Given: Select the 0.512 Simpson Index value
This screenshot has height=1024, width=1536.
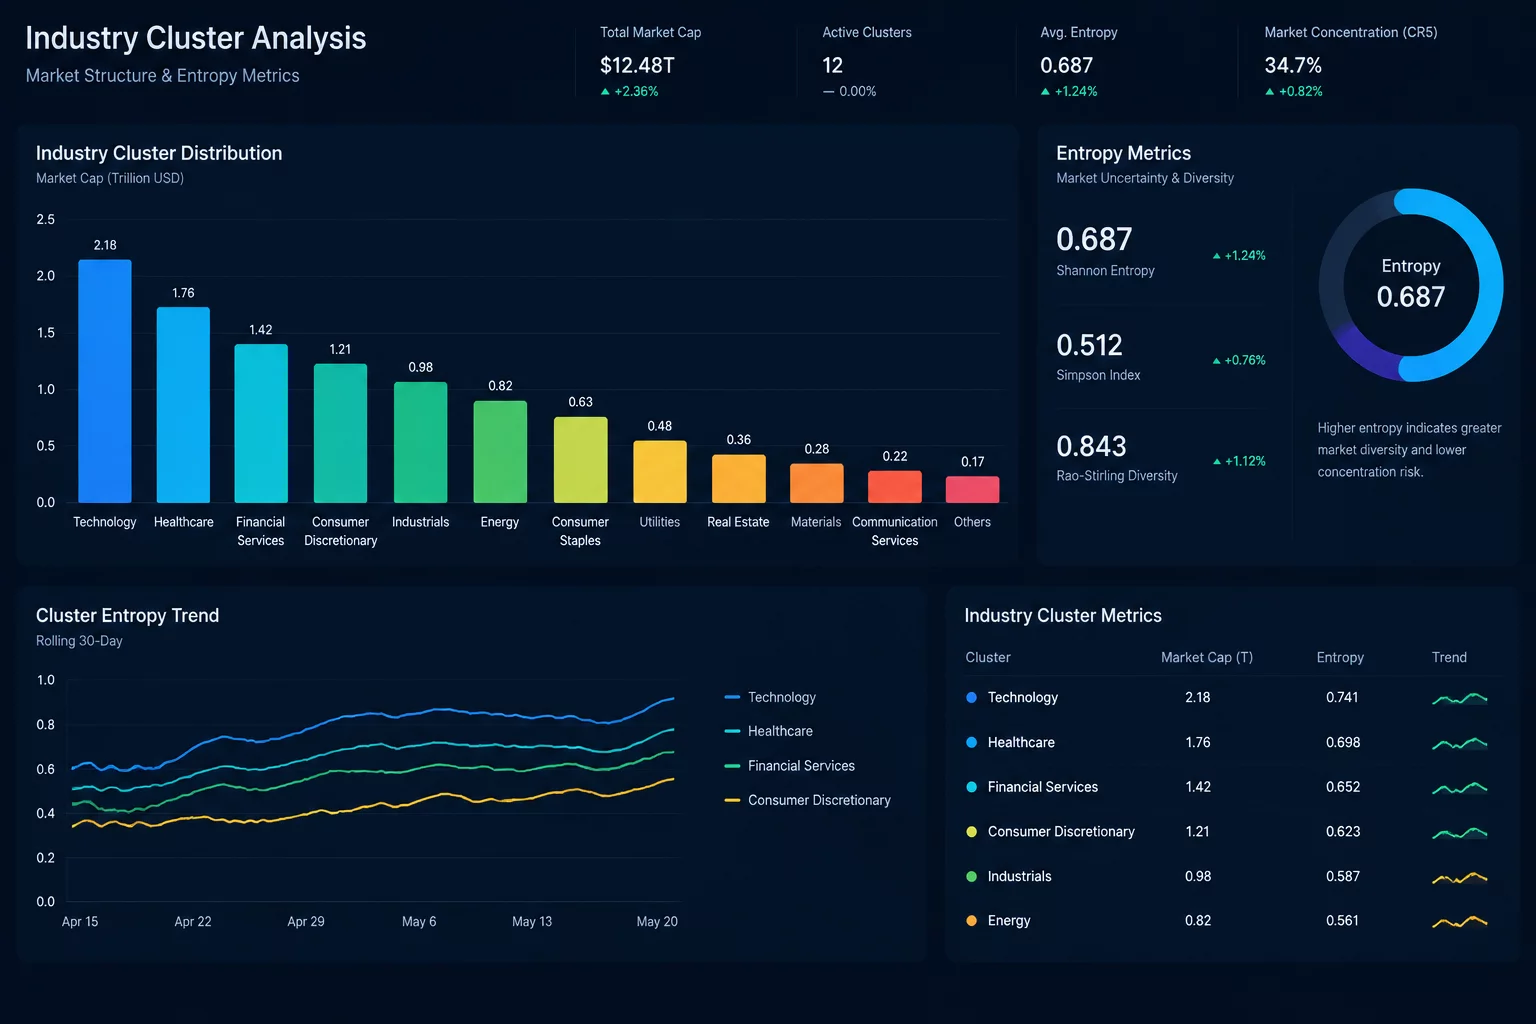Looking at the screenshot, I should click(x=1089, y=345).
